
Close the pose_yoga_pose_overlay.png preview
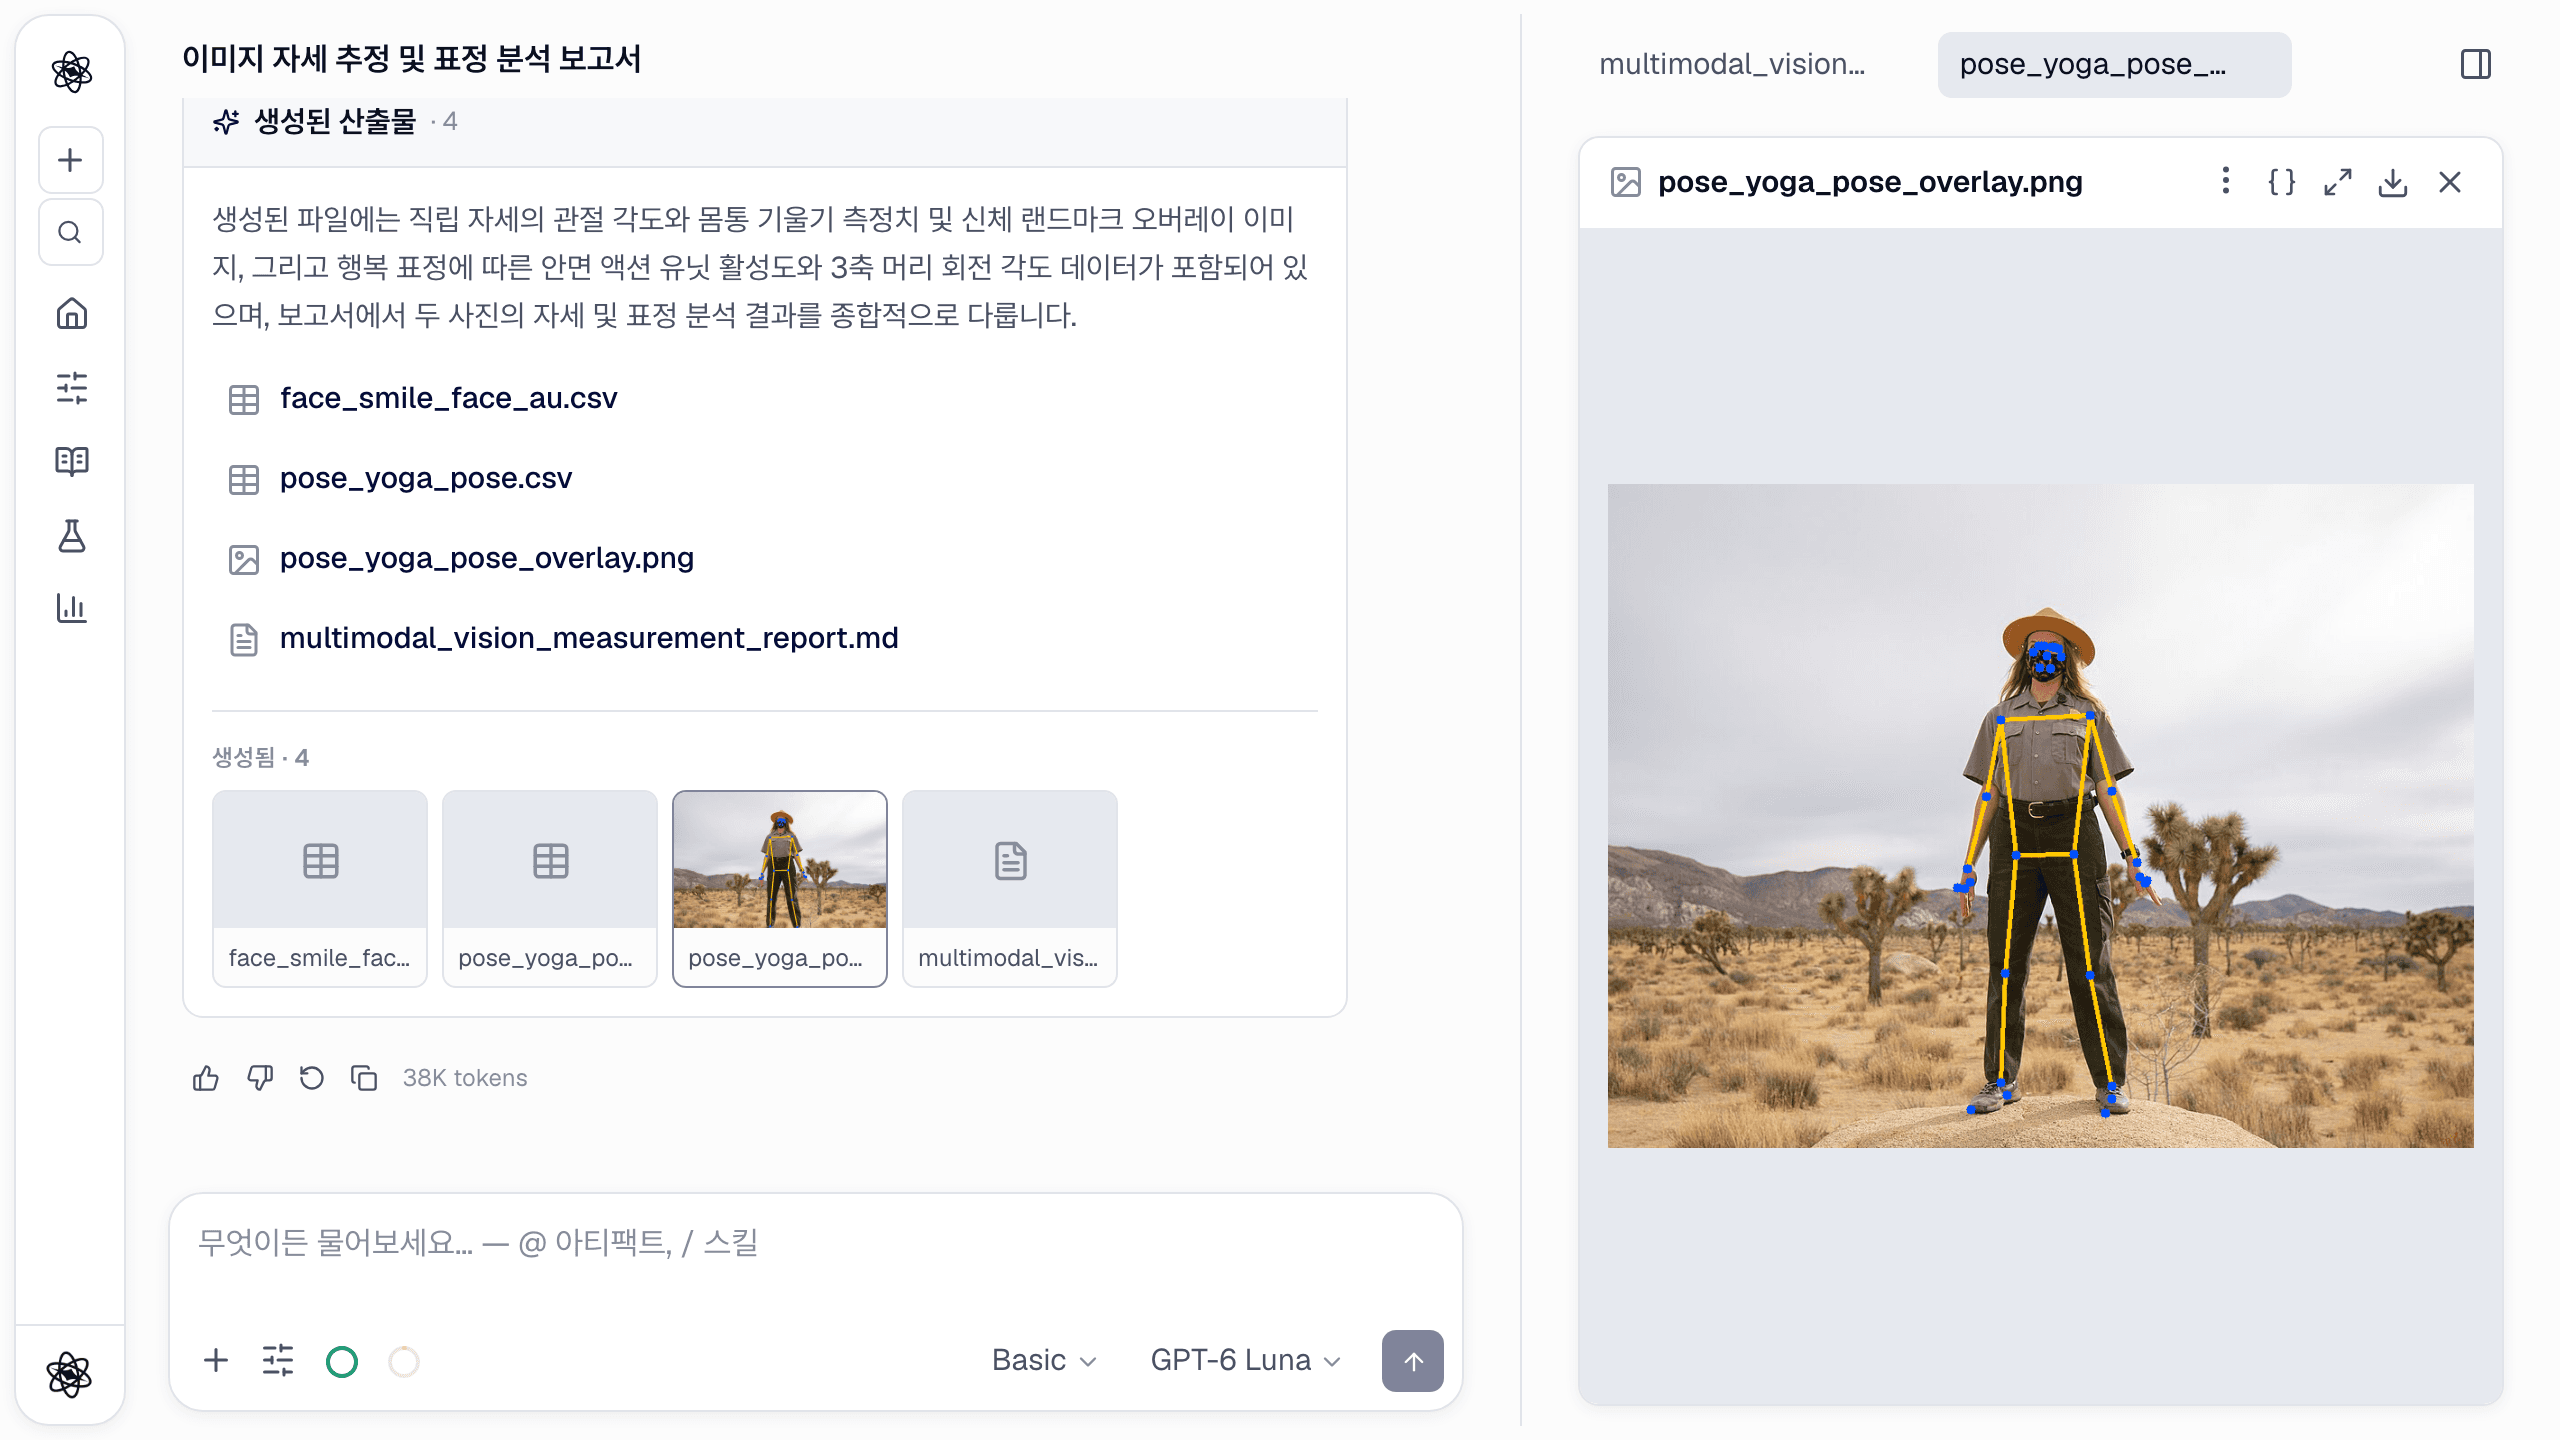click(2450, 182)
